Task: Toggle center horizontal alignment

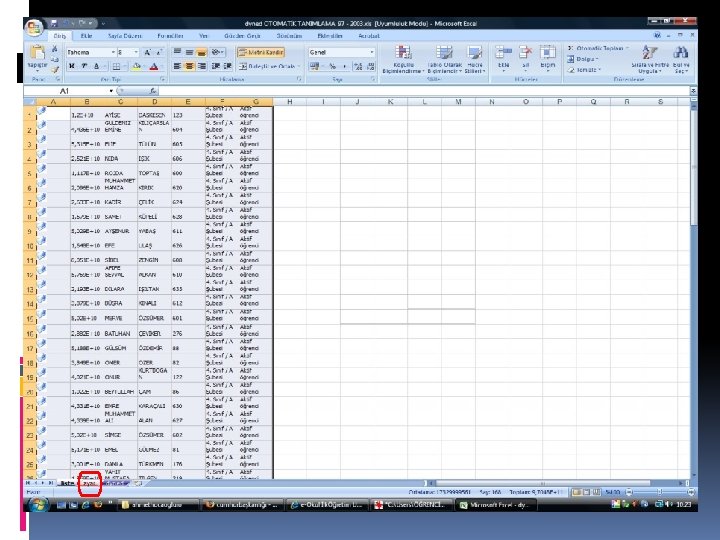Action: [x=189, y=67]
